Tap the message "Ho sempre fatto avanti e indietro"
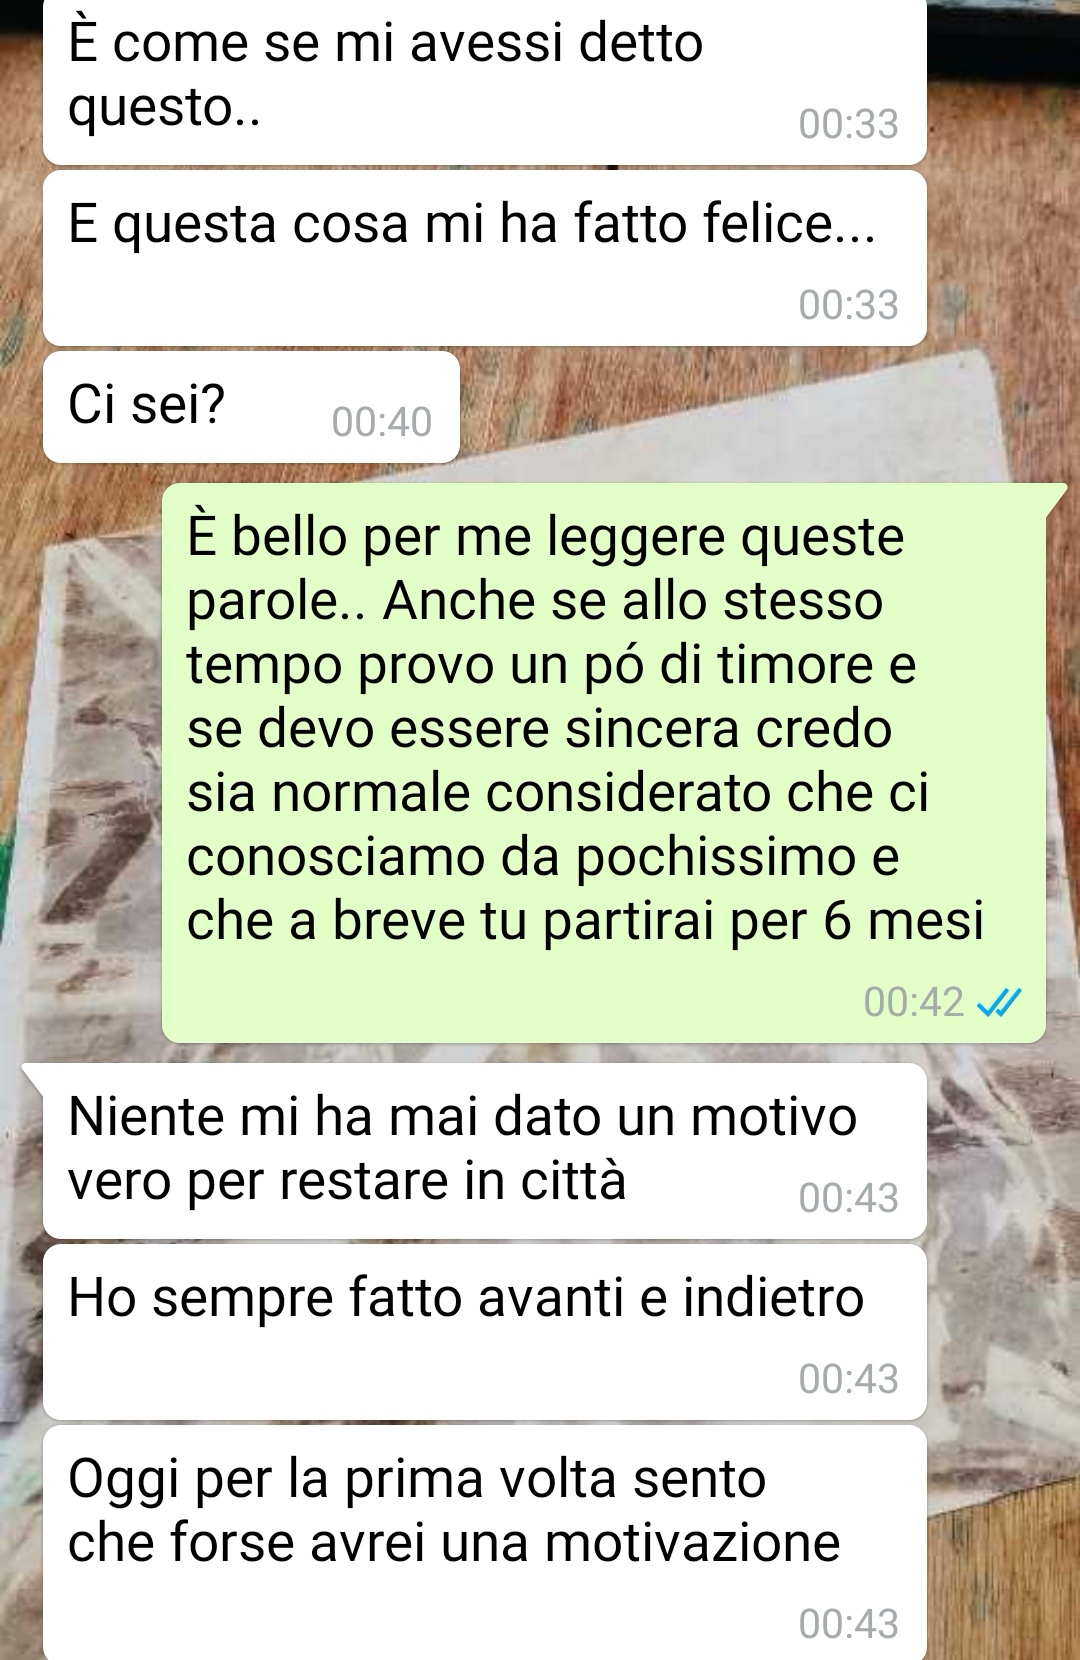 click(x=485, y=1332)
